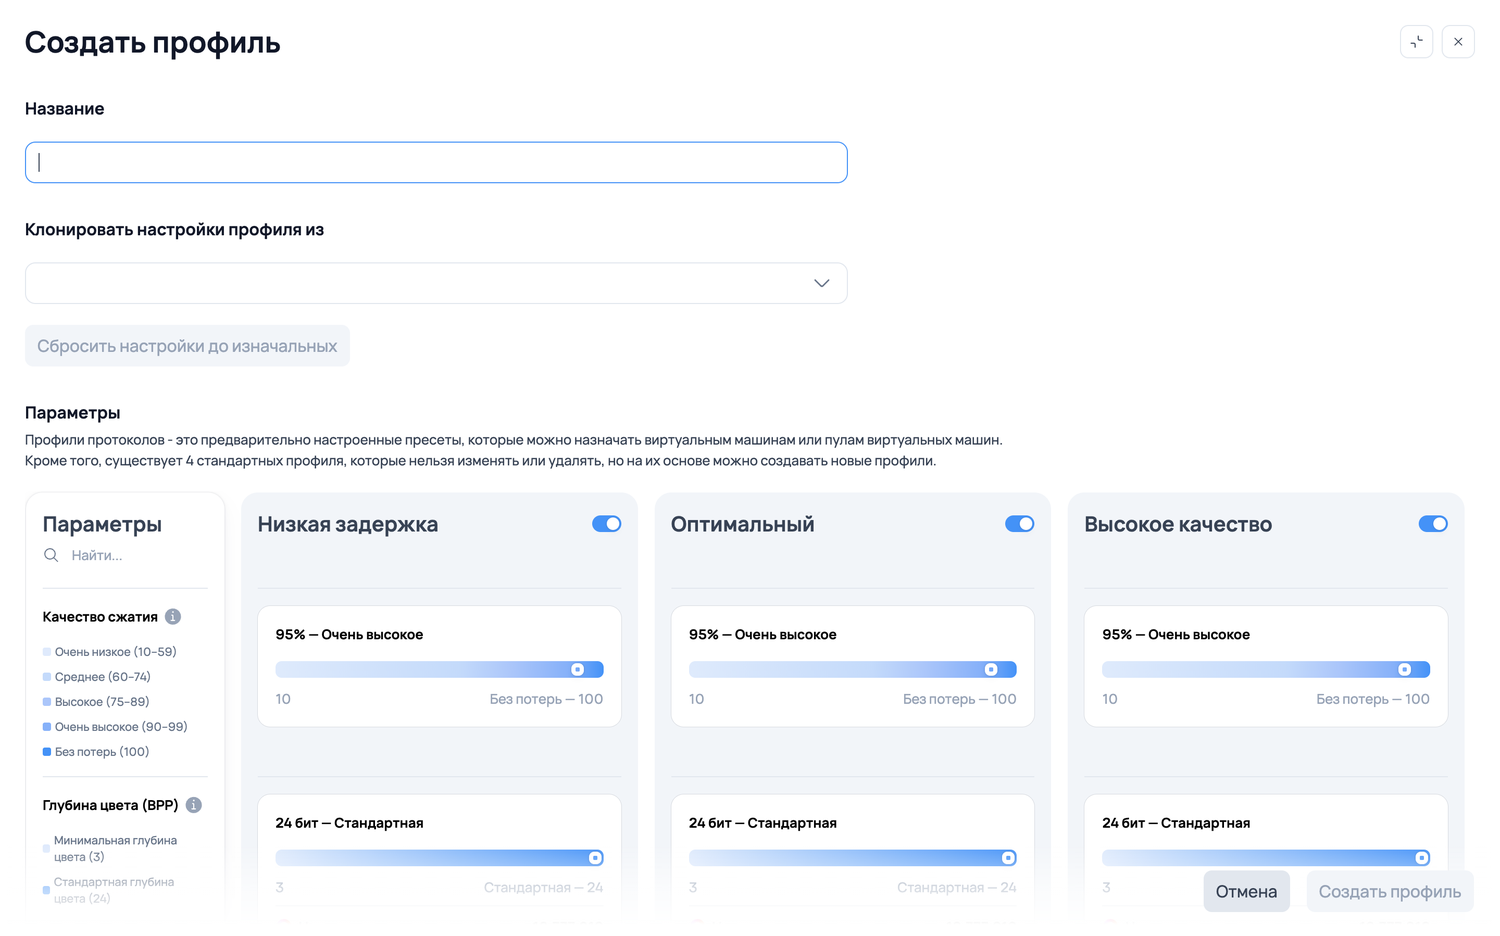Screen dimensions: 1500x936
Task: Click the Оптимальный column title
Action: 743,524
